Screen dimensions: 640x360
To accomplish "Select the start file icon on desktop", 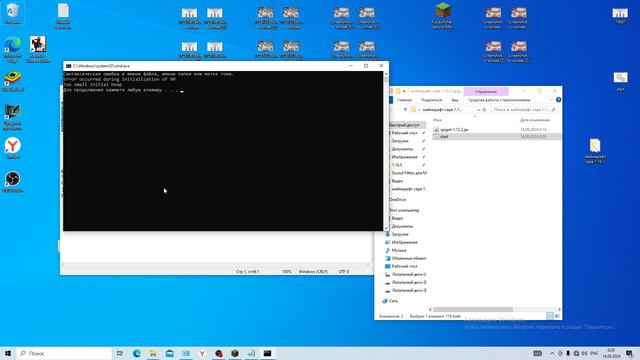I will (620, 81).
